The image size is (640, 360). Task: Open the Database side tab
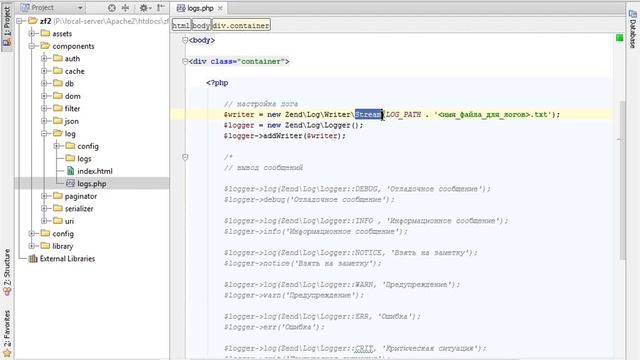632,28
